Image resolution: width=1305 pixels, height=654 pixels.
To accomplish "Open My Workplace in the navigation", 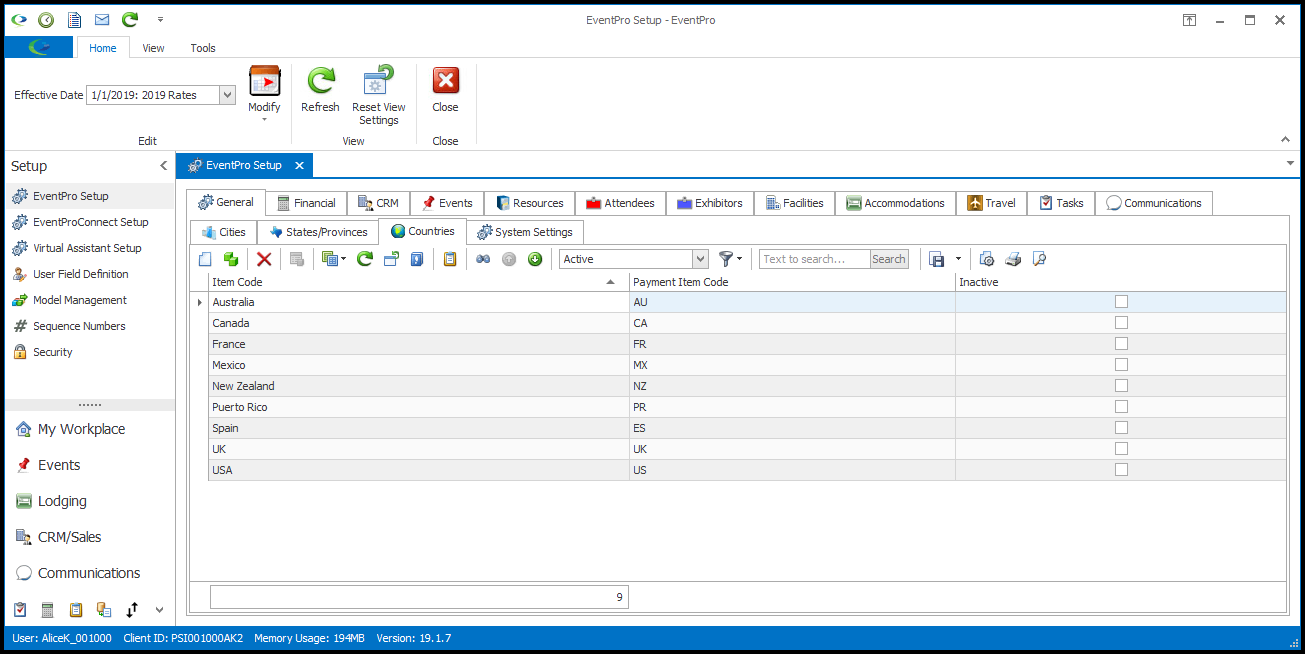I will point(81,429).
